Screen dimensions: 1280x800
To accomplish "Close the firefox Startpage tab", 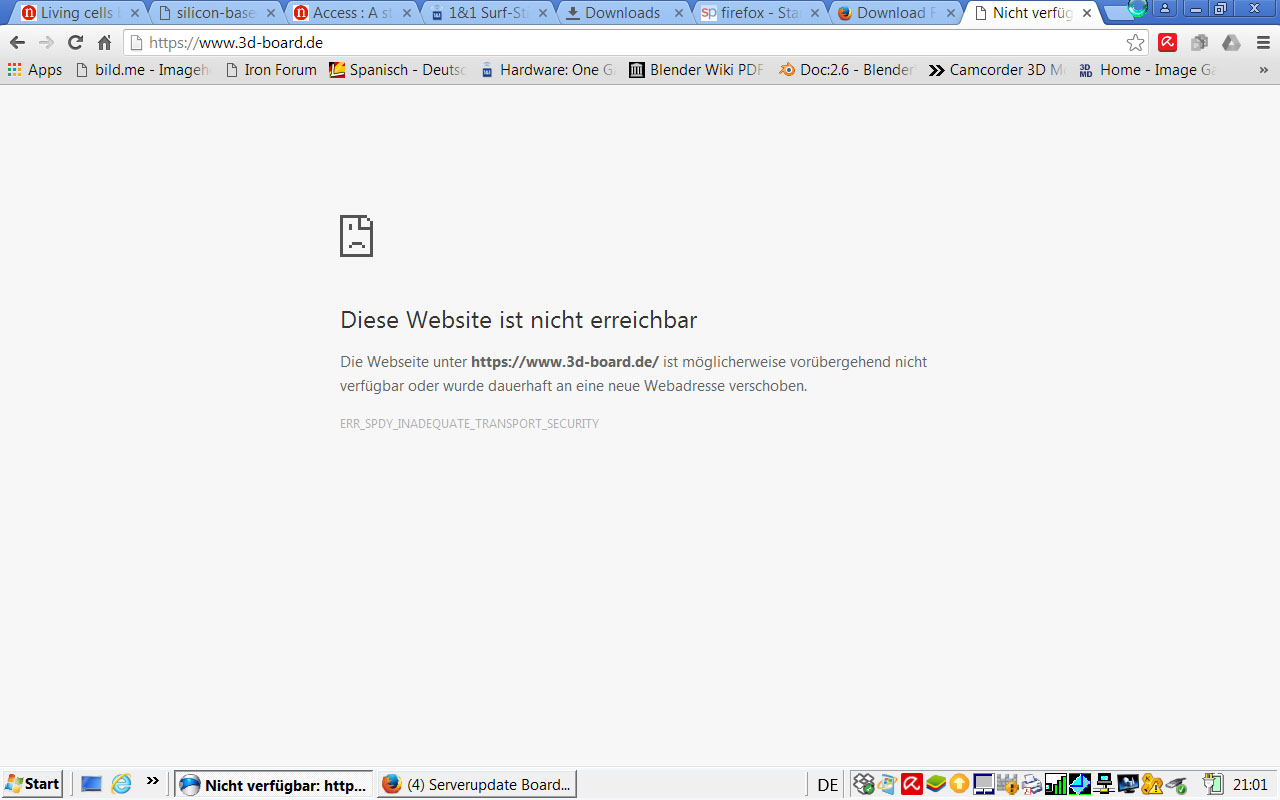I will (x=815, y=13).
